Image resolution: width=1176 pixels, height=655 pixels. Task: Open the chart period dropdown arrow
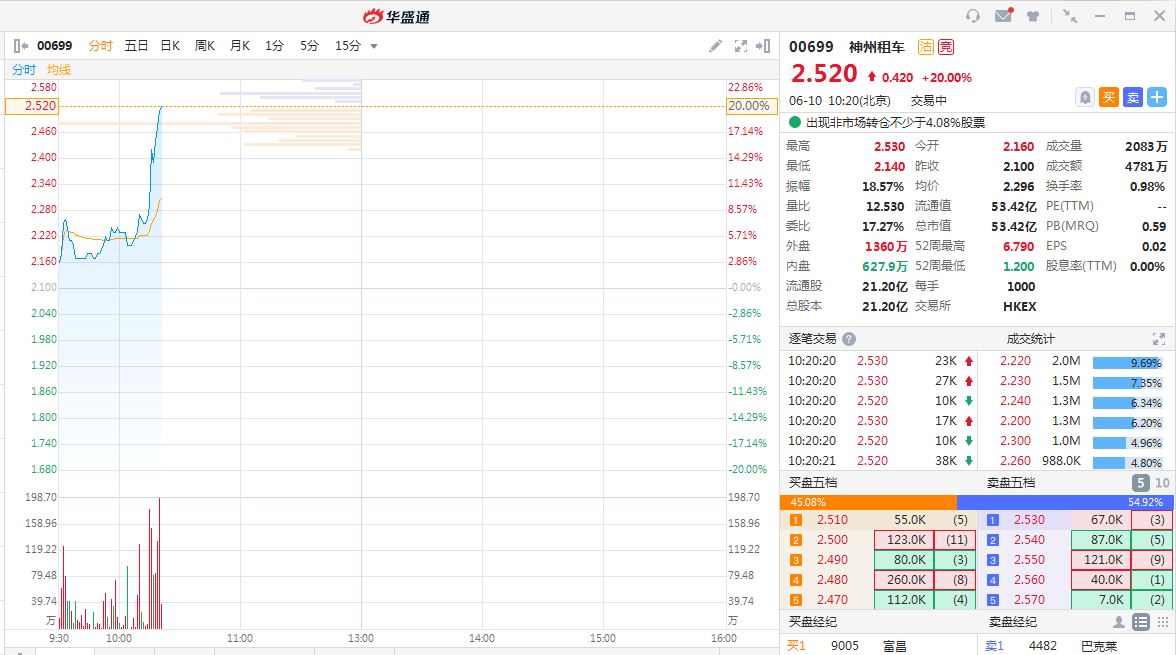pos(374,46)
